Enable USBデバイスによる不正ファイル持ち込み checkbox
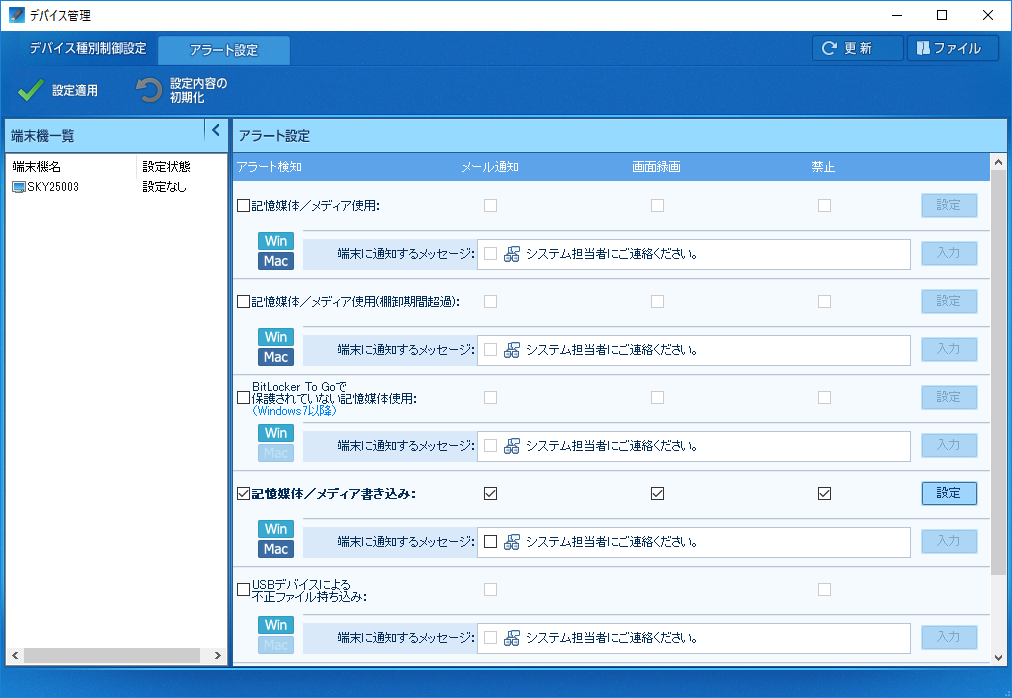1012x698 pixels. 243,590
